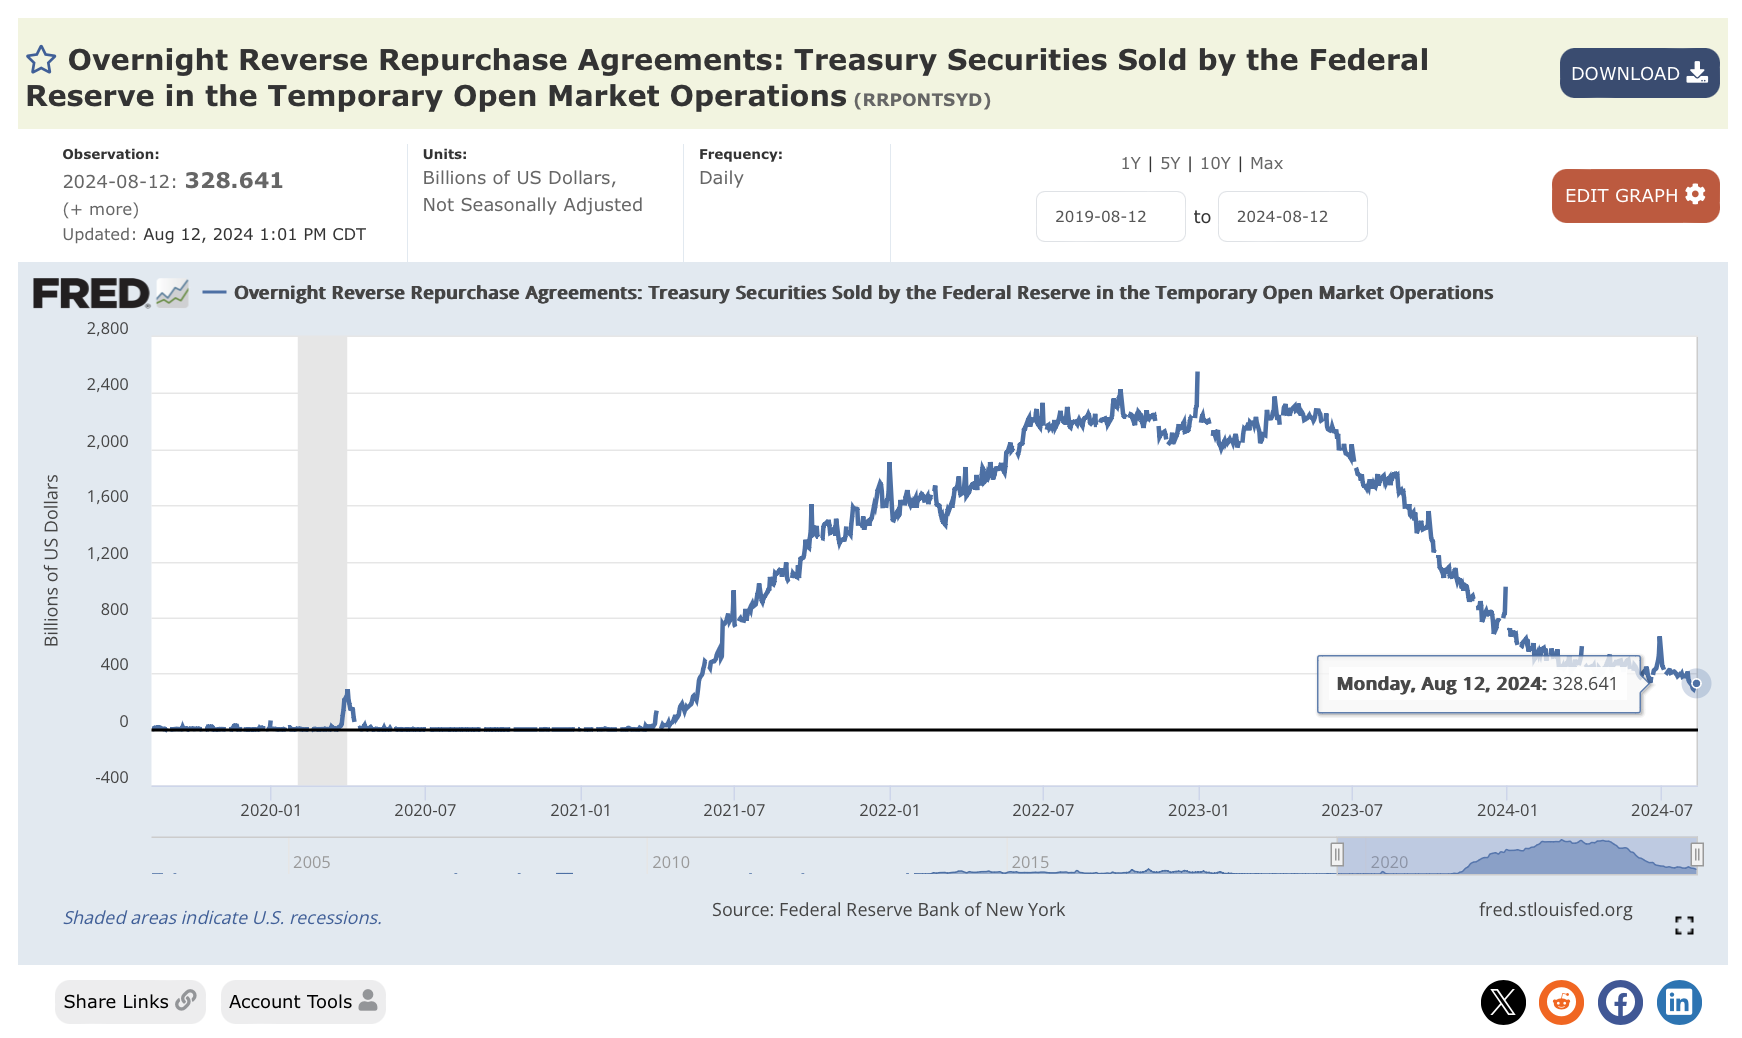Share chart on Reddit
The width and height of the screenshot is (1742, 1038).
(1561, 1002)
